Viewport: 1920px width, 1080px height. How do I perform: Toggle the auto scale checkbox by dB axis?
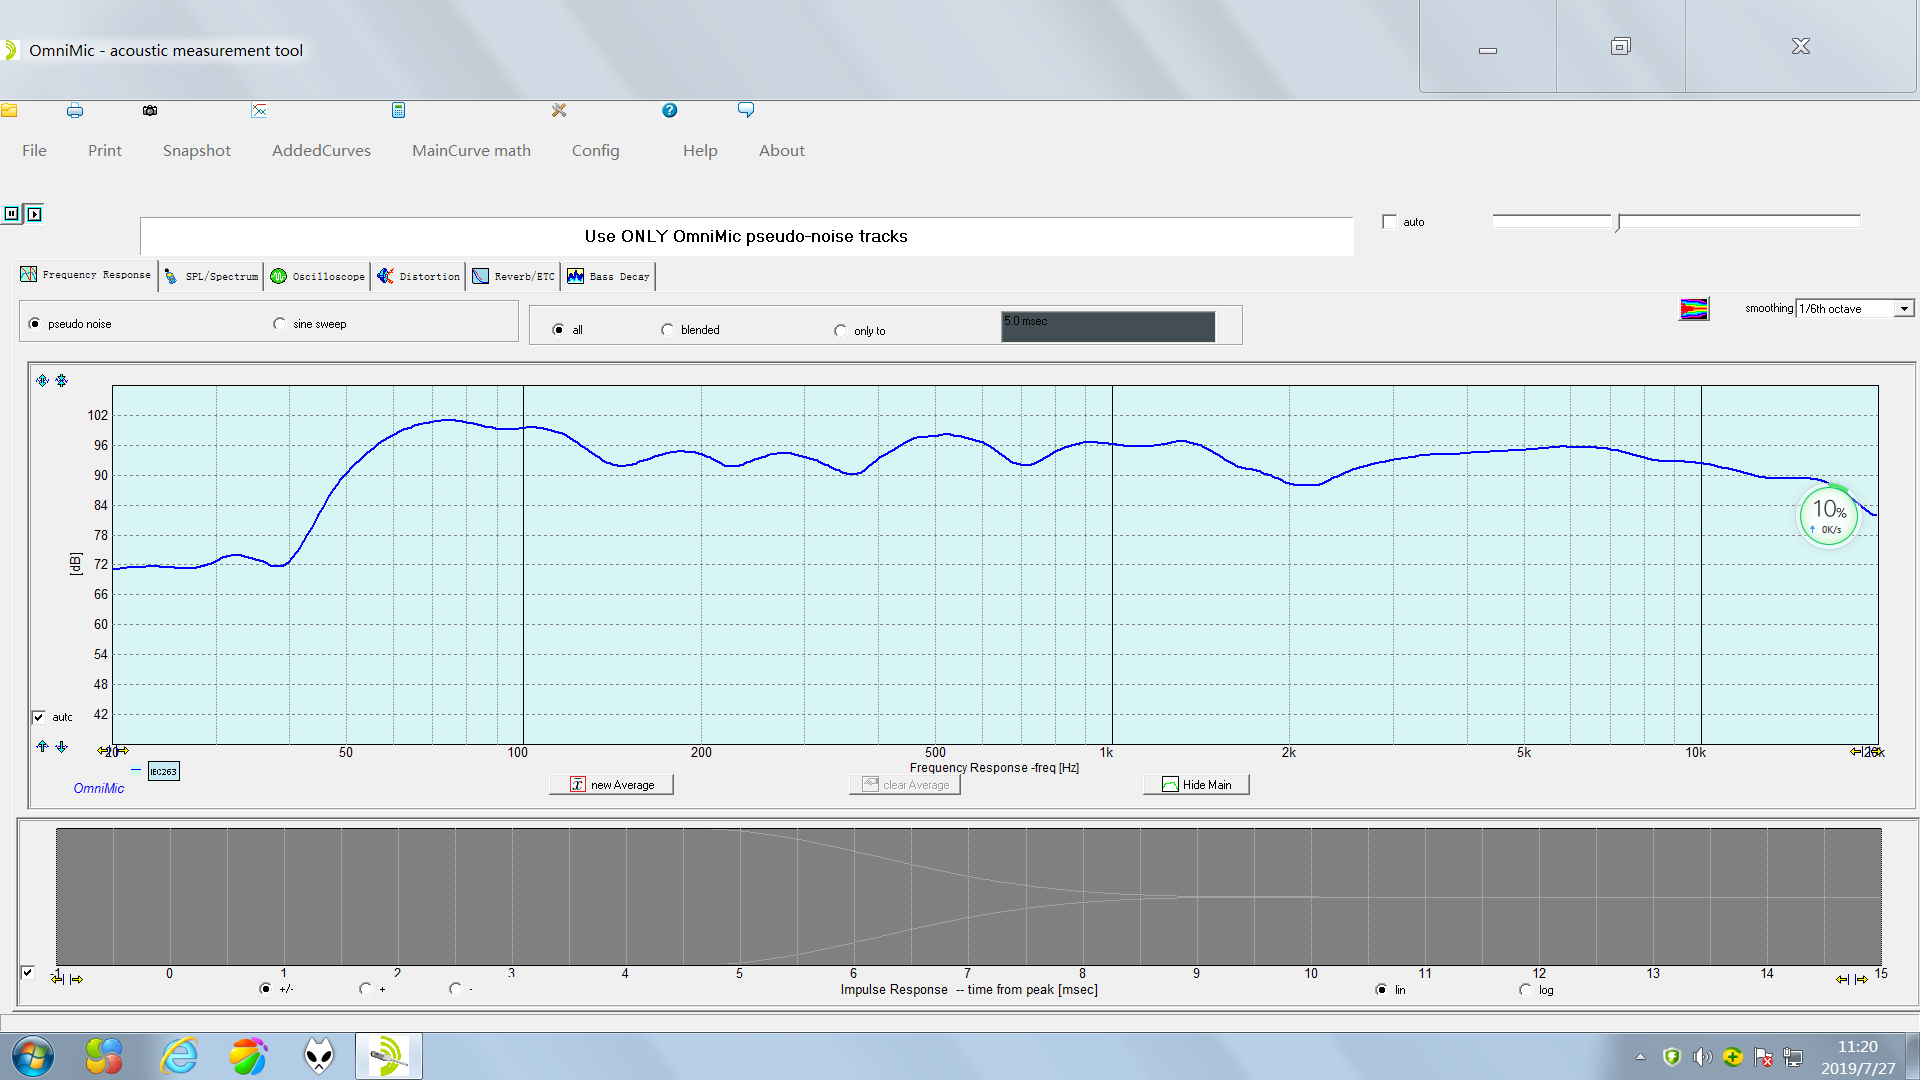pos(38,717)
